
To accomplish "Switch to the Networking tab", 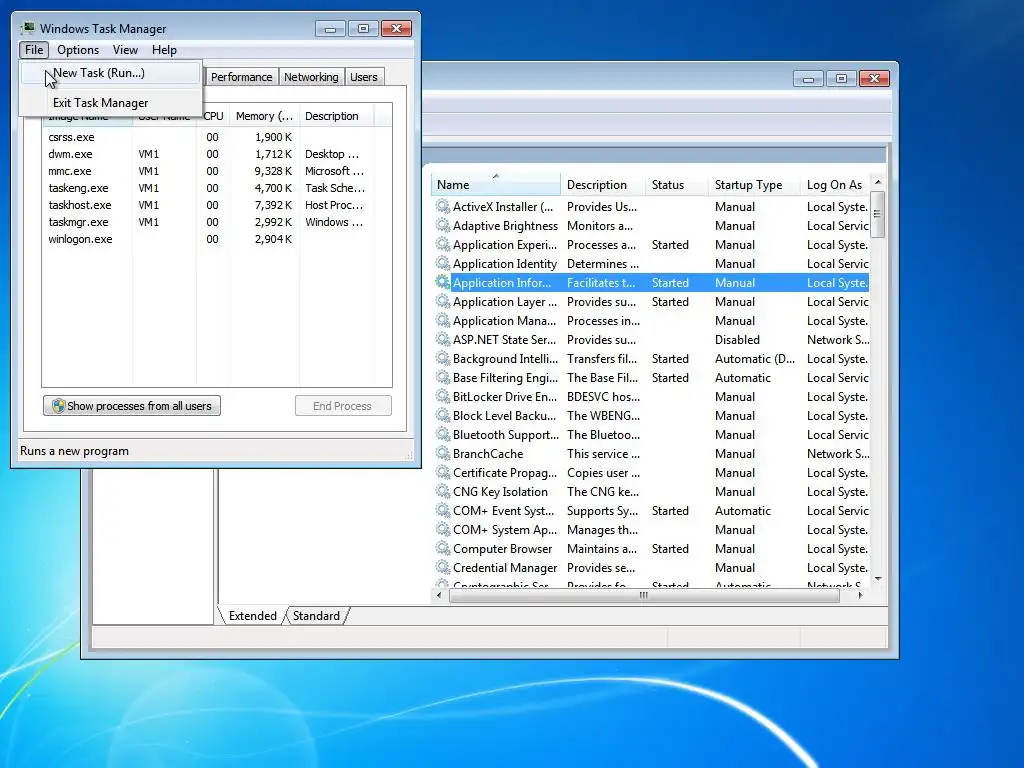I will (x=311, y=77).
